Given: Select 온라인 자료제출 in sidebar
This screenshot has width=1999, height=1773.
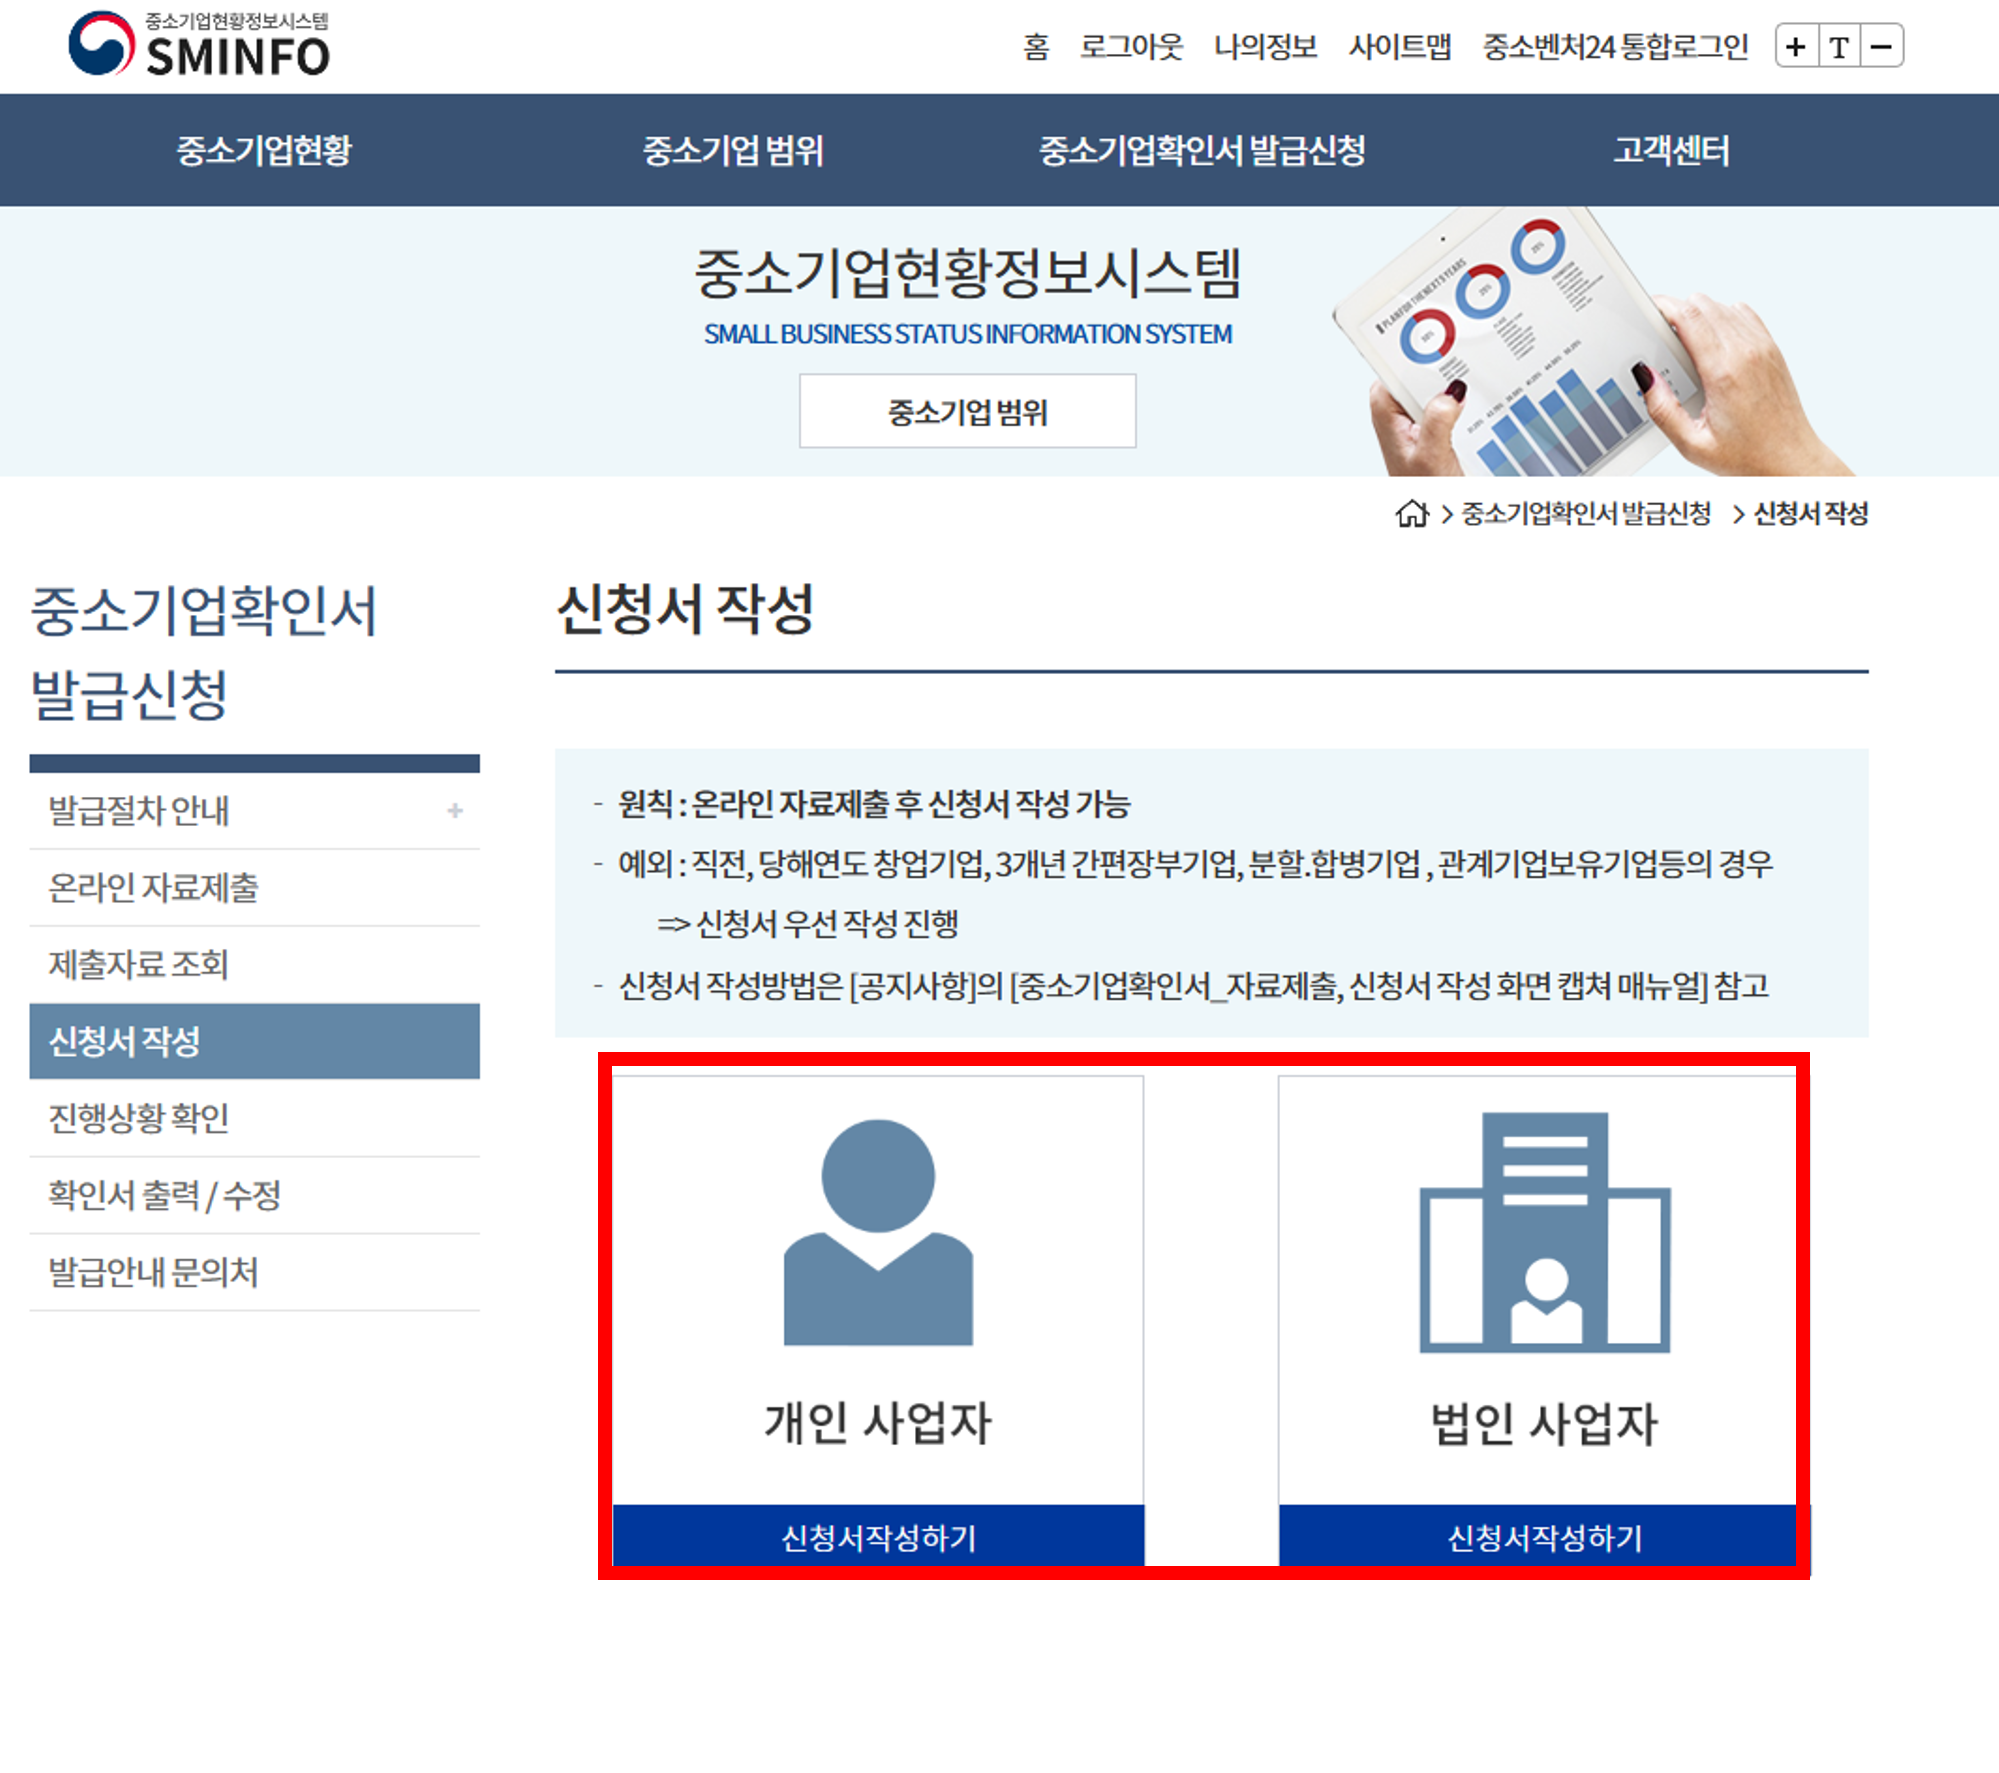Looking at the screenshot, I should [x=153, y=888].
